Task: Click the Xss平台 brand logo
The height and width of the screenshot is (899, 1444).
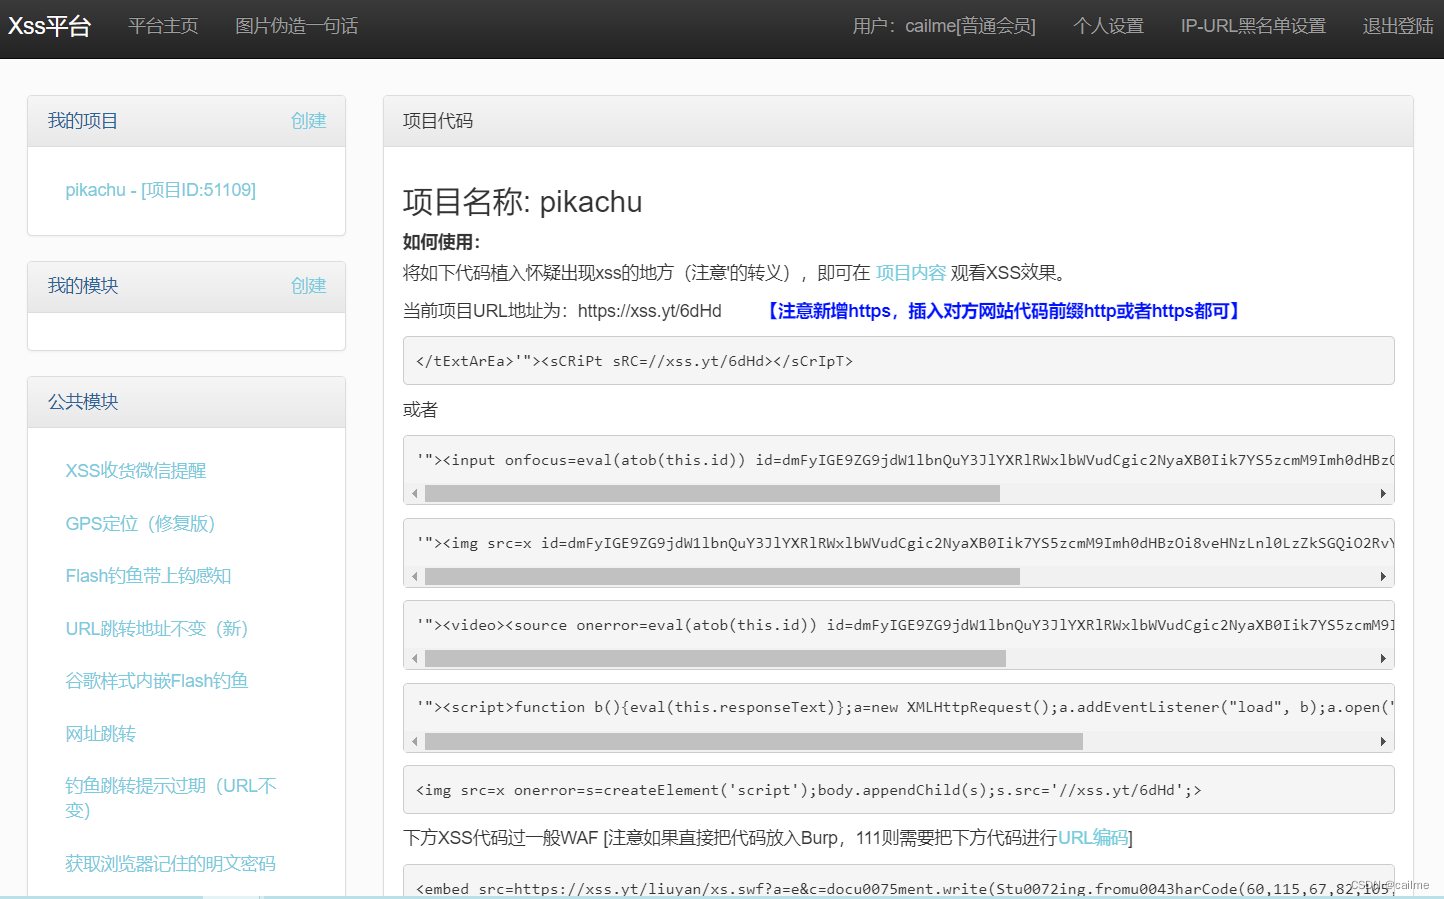Action: coord(49,26)
